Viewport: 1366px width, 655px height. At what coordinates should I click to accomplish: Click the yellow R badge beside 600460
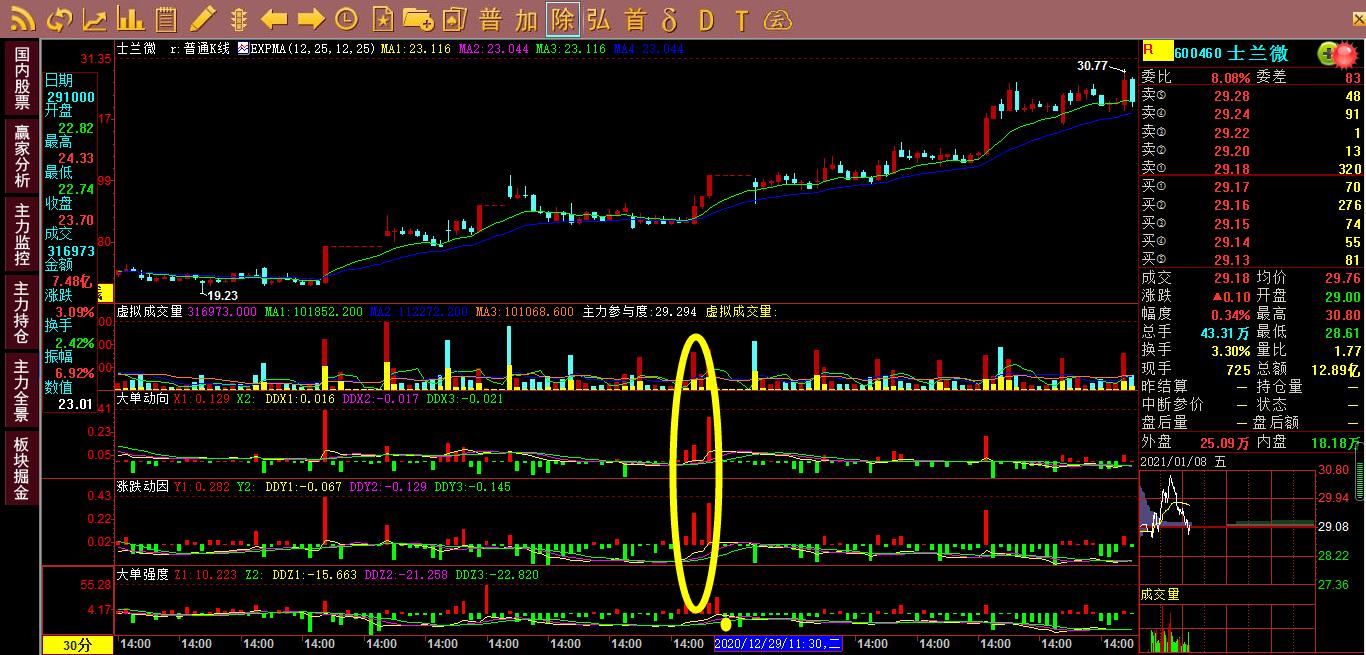click(1156, 52)
